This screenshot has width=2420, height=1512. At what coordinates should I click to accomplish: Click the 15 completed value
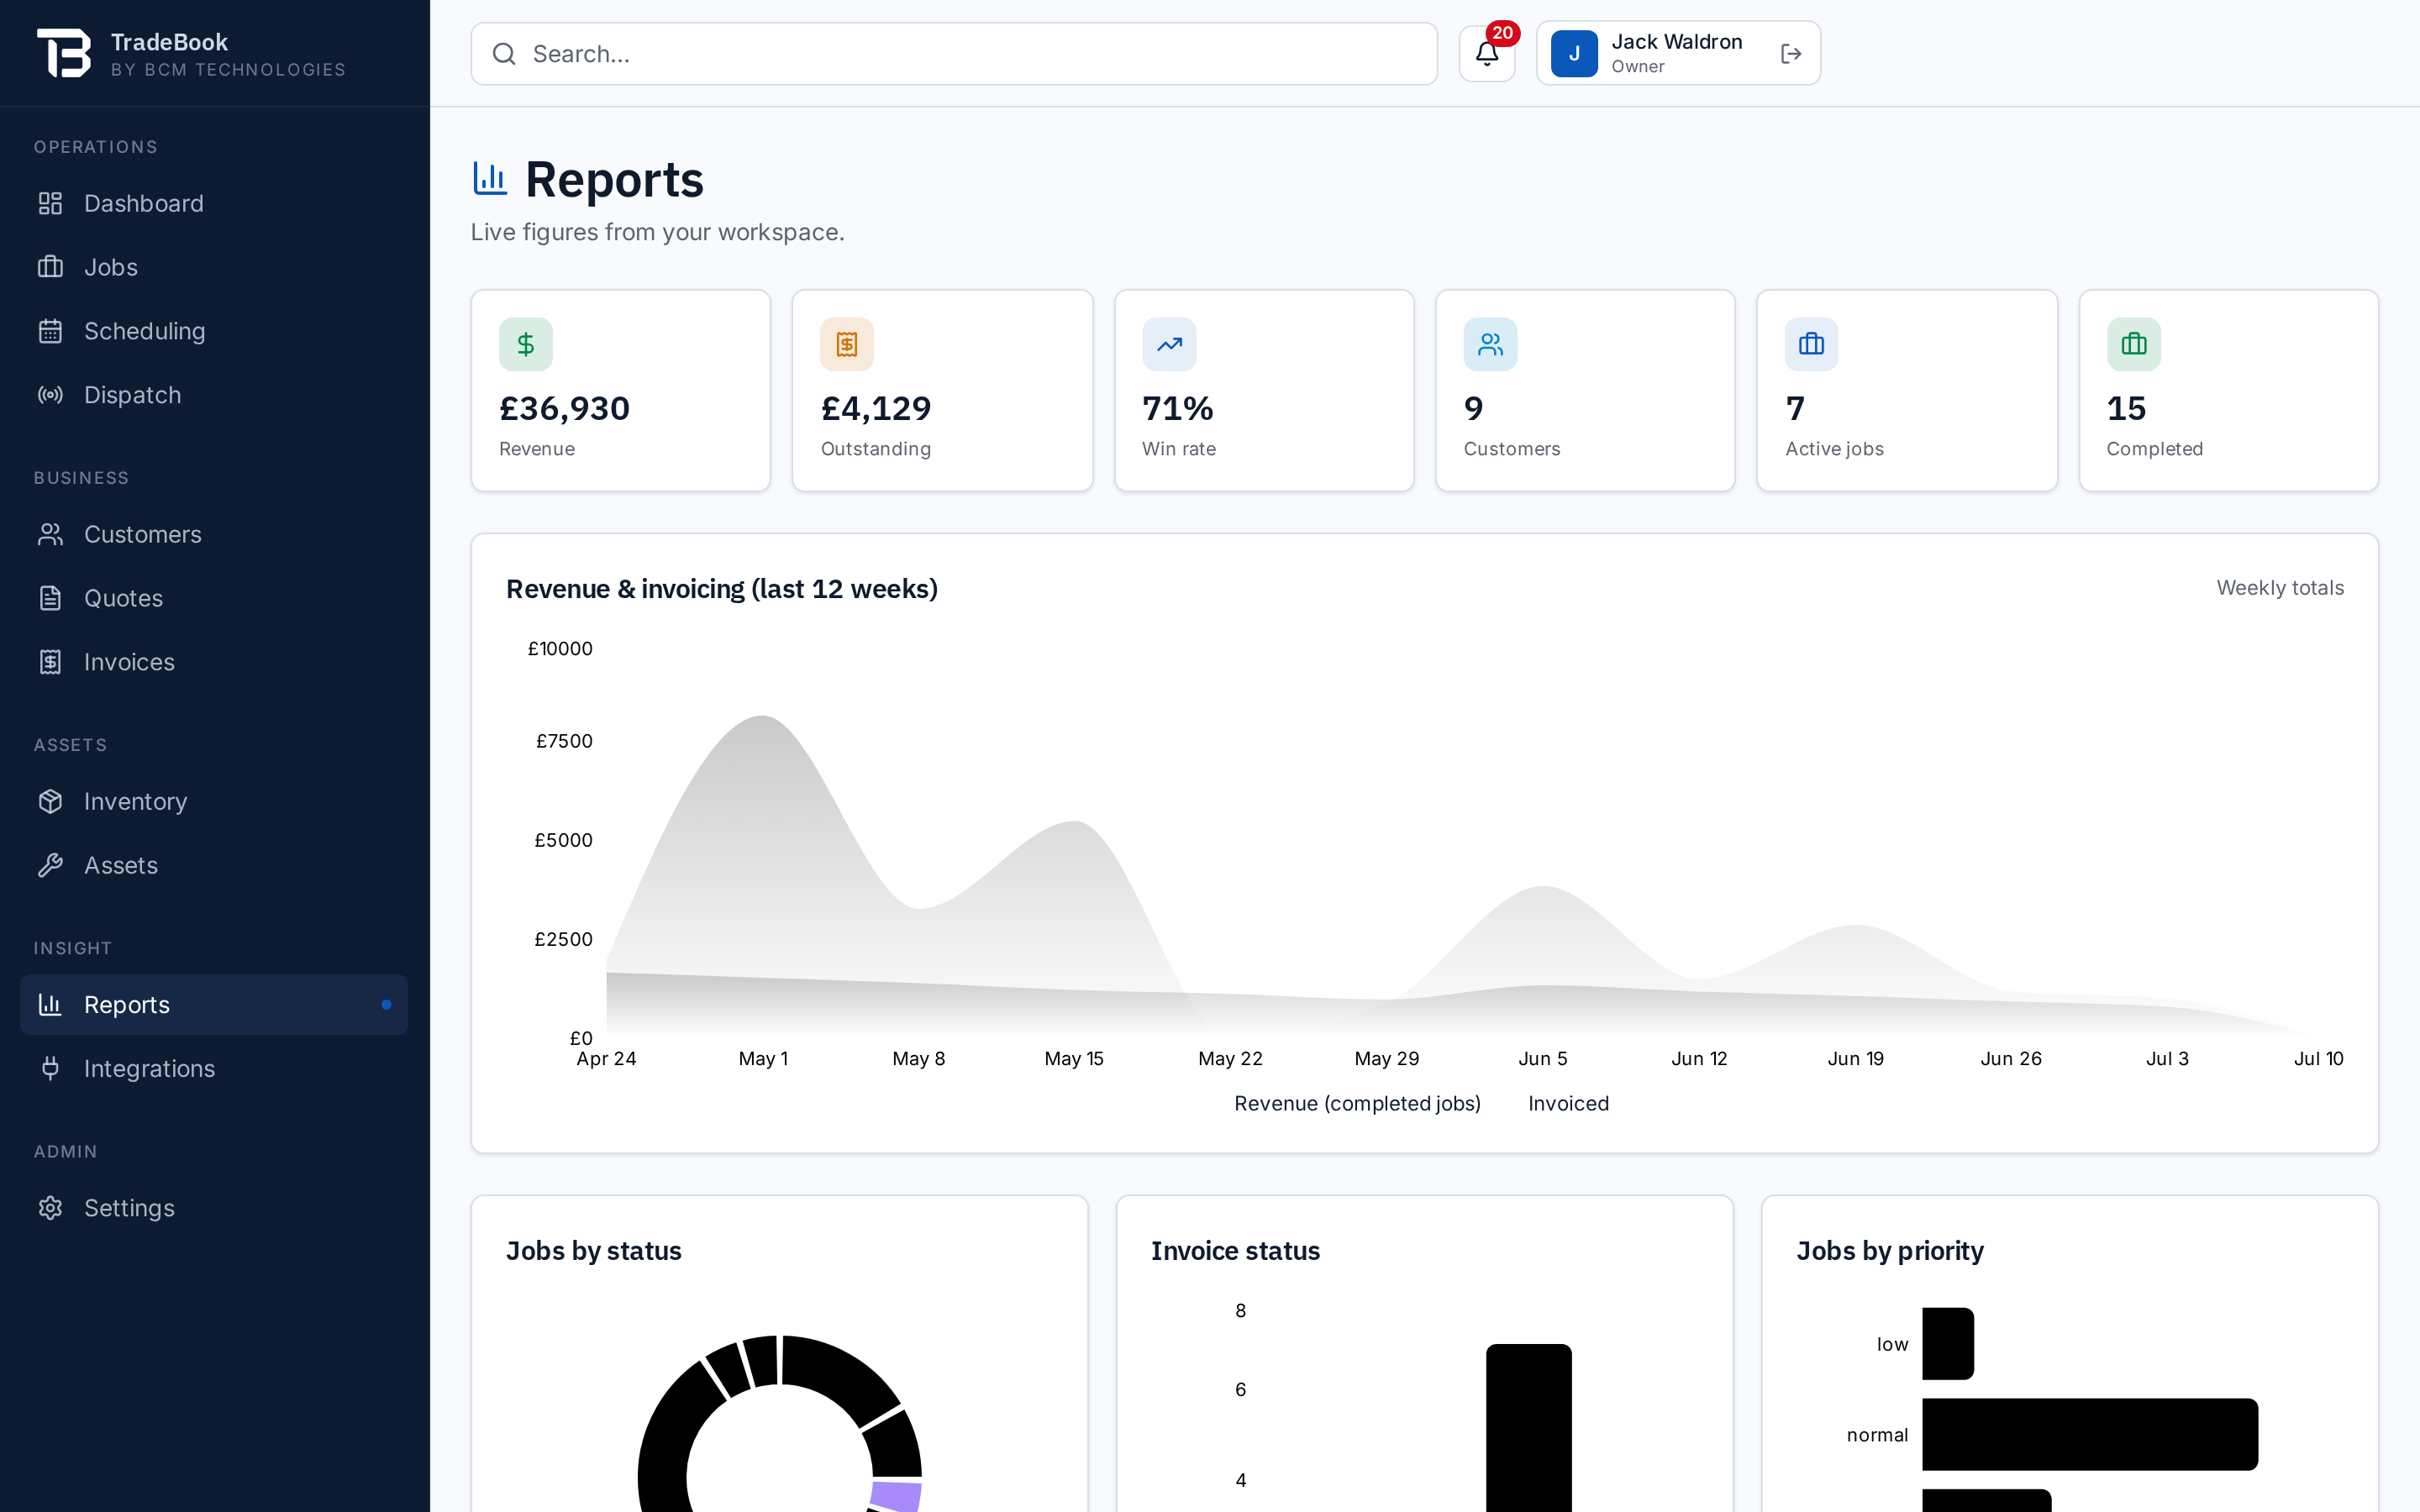[2126, 408]
